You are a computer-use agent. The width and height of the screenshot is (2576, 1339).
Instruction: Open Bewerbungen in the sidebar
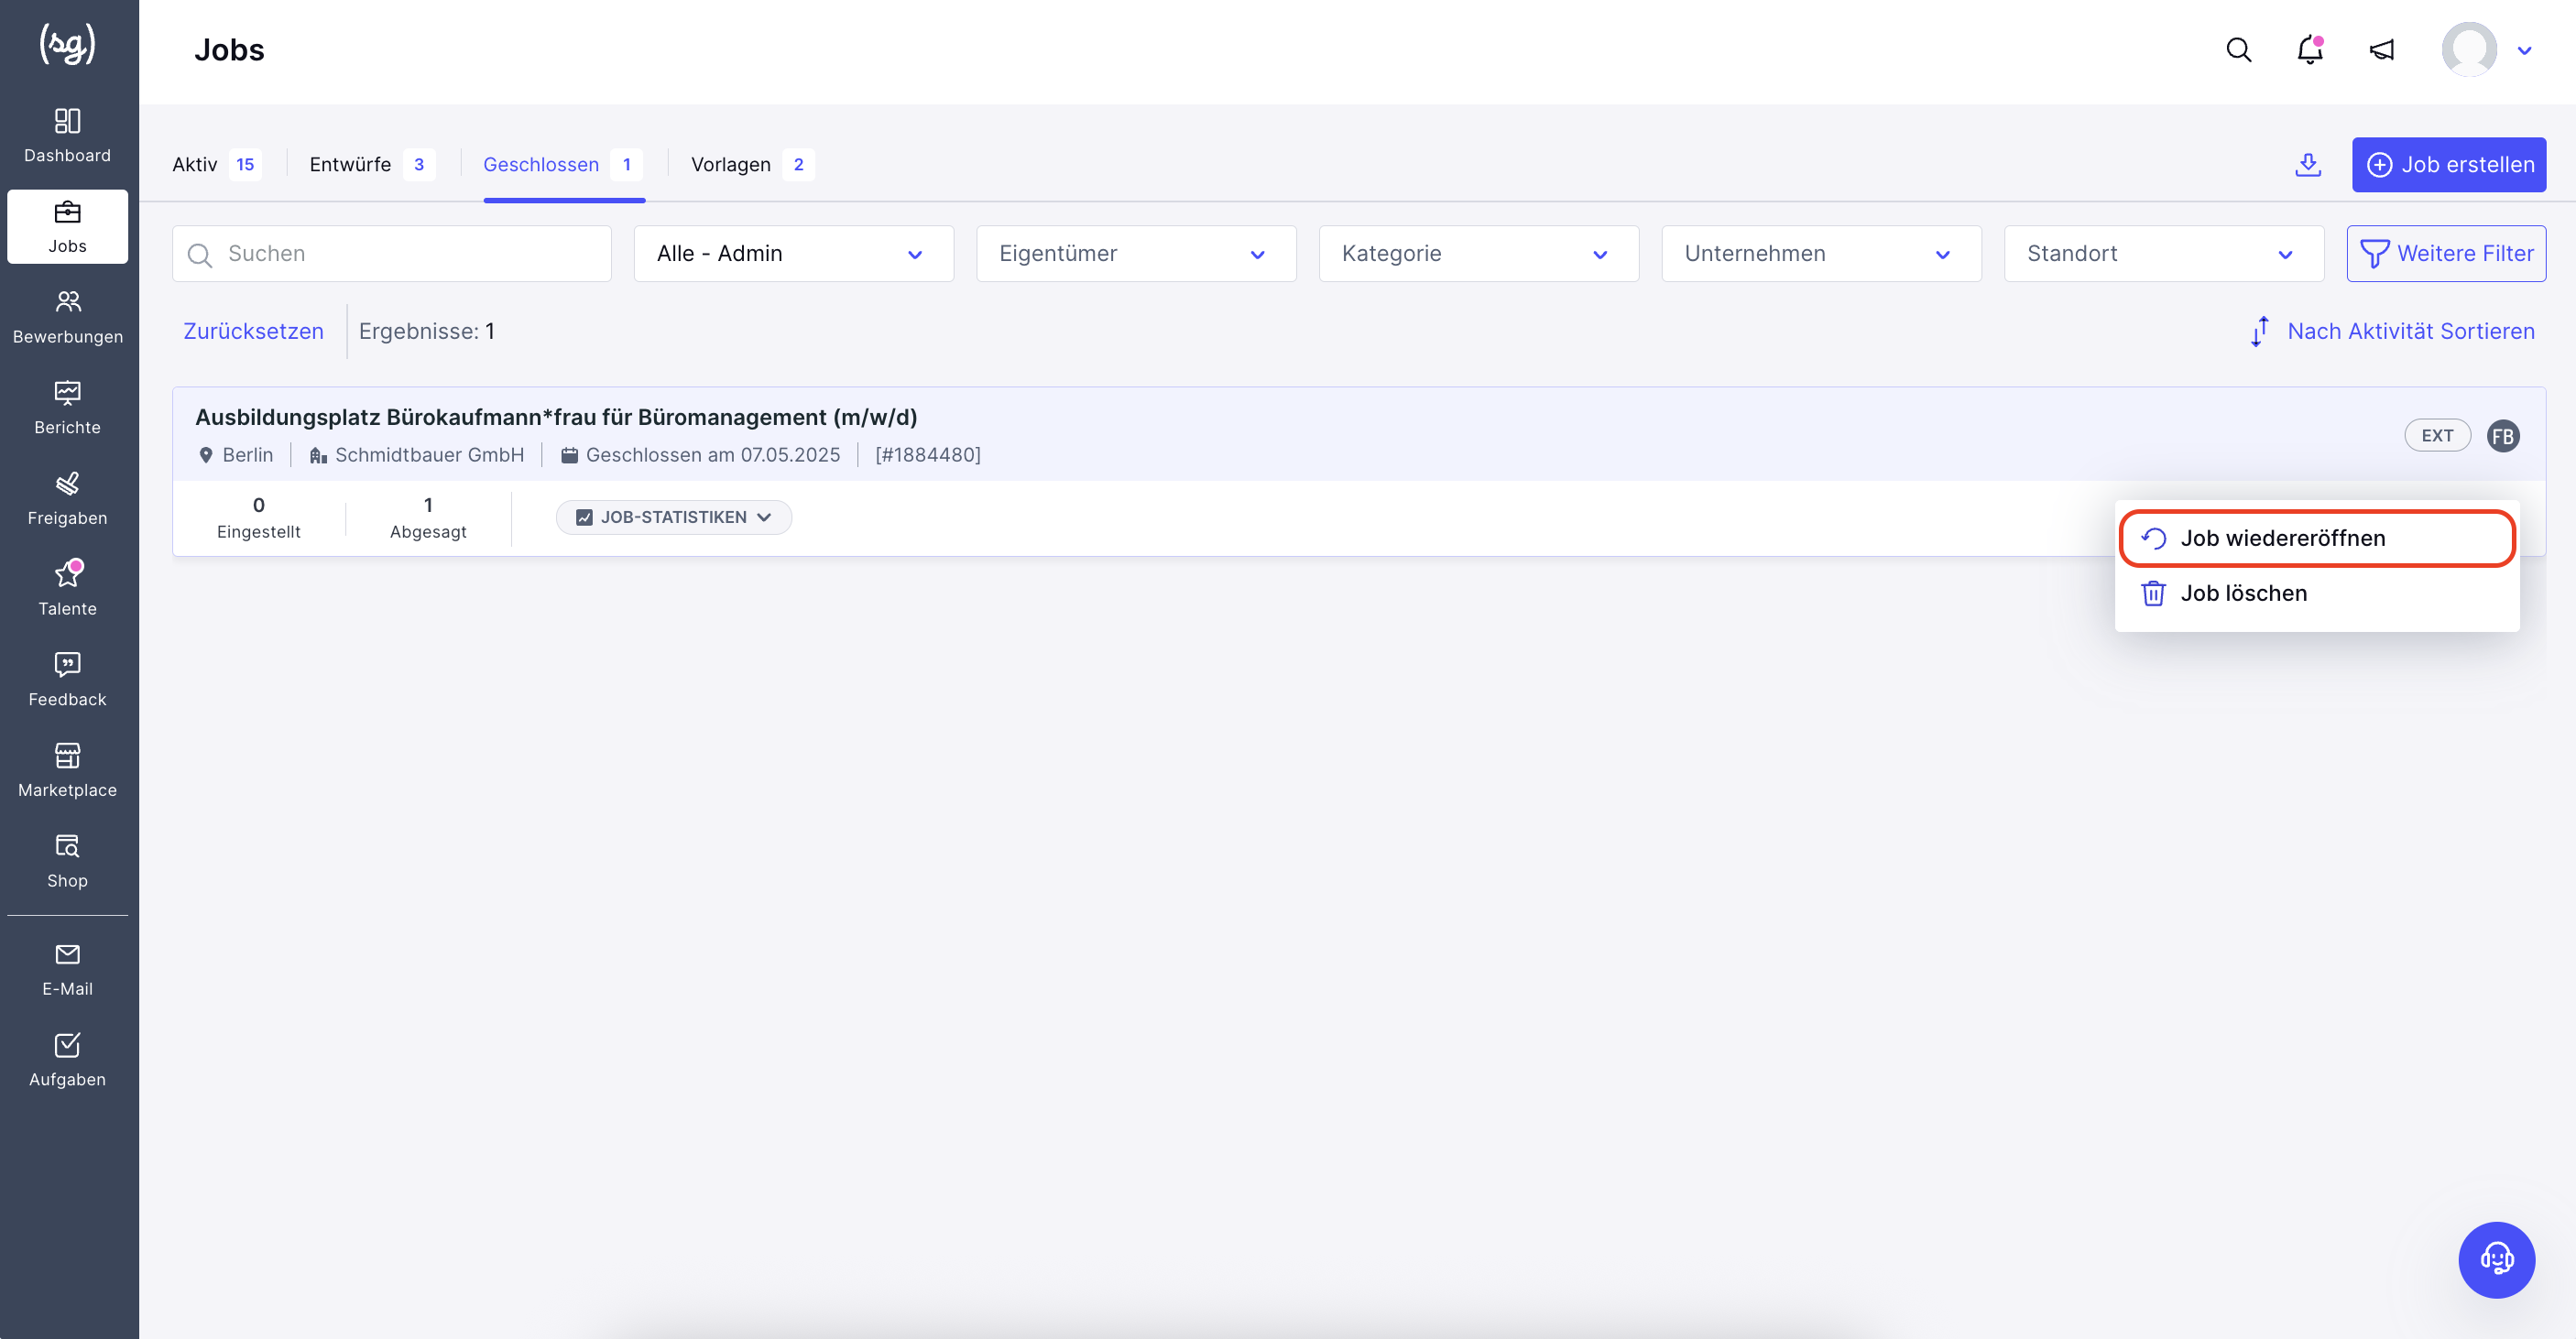coord(67,317)
